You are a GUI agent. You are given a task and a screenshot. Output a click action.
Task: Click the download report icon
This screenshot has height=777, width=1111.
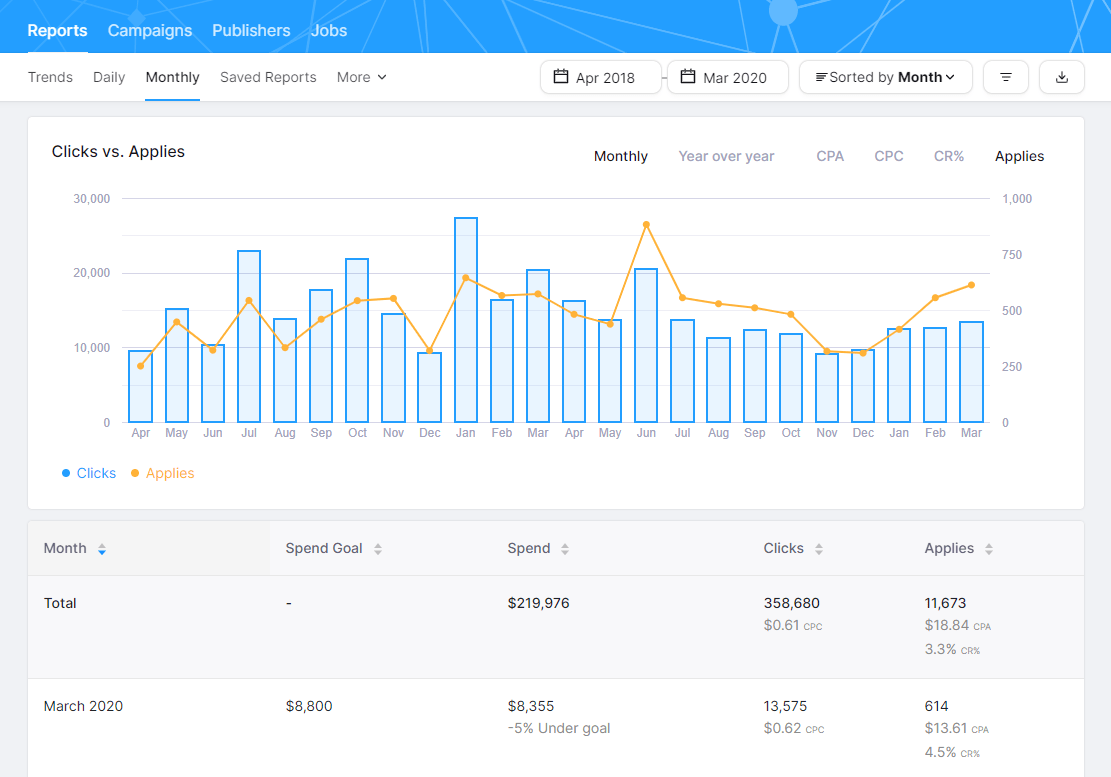1061,77
